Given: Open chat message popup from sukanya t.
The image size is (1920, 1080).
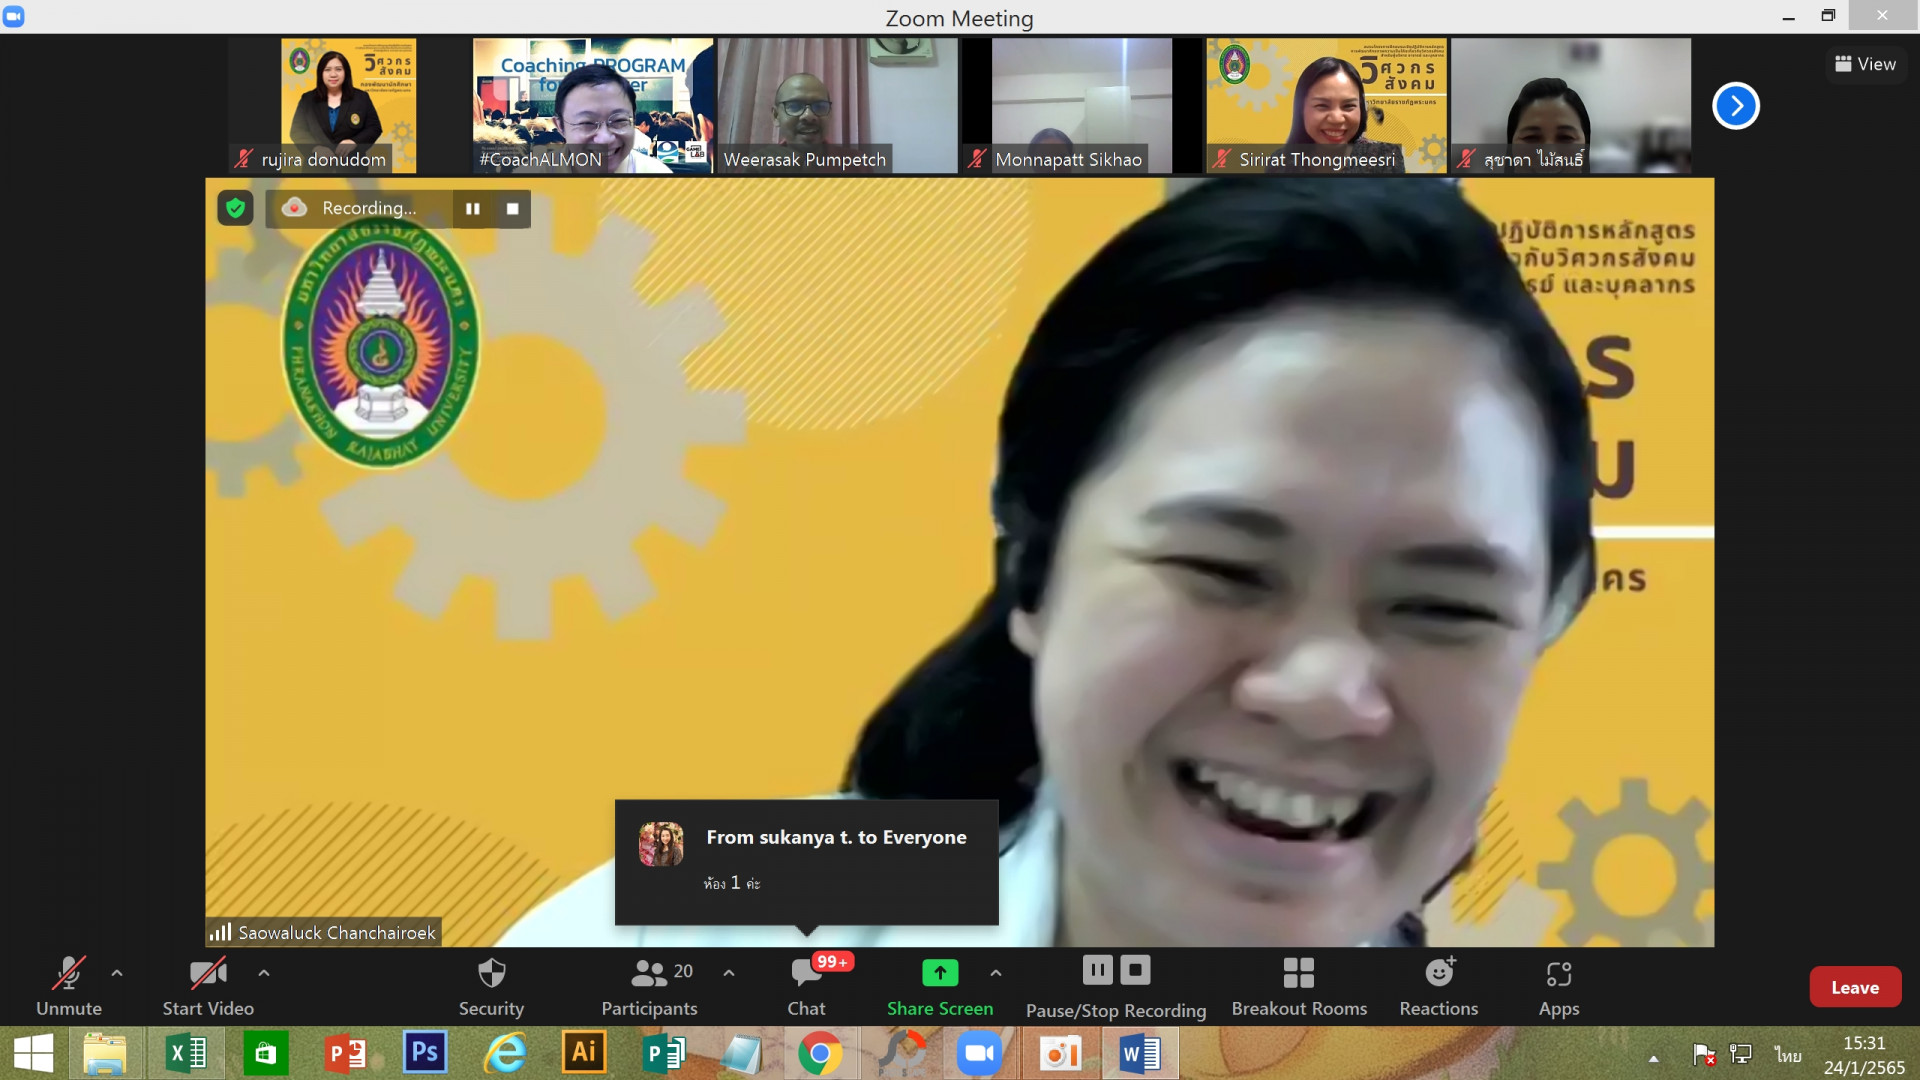Looking at the screenshot, I should point(807,862).
